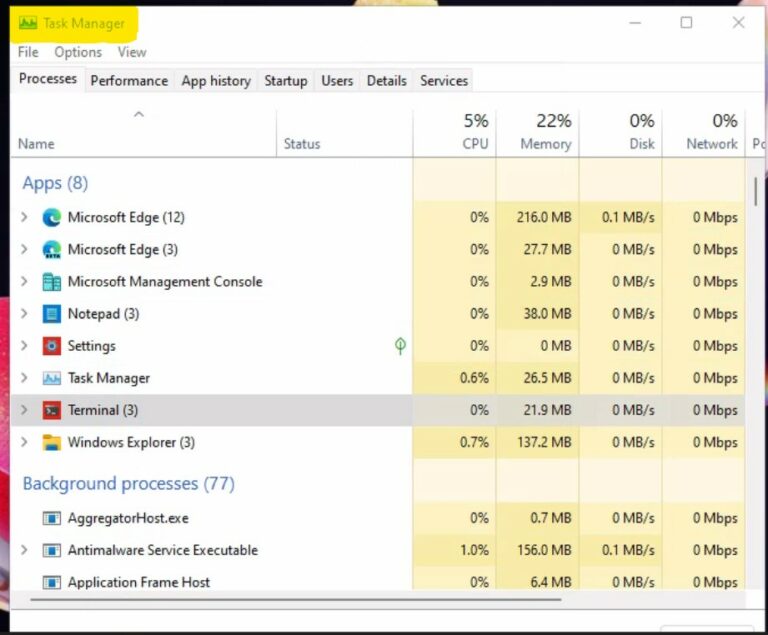Expand the Terminal (3) group

(24, 410)
